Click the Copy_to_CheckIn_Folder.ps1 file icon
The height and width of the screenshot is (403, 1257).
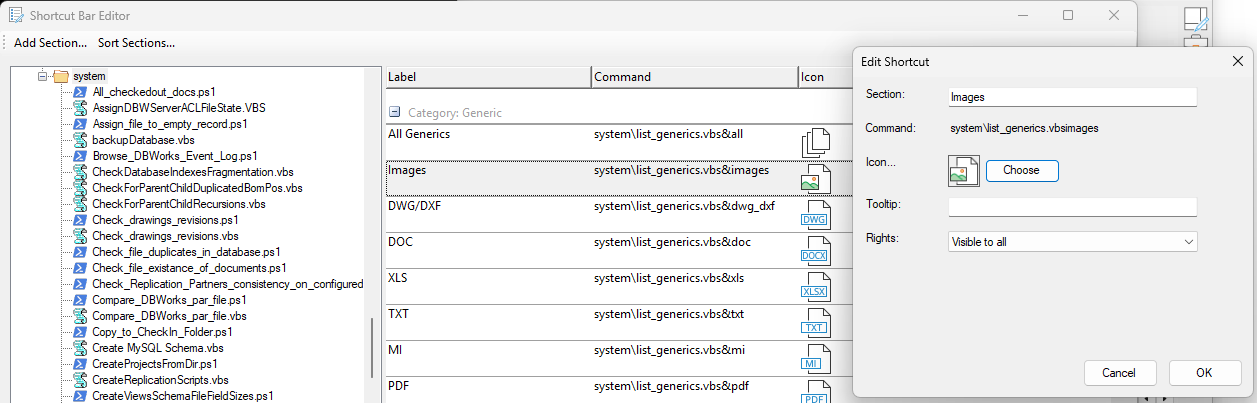79,332
